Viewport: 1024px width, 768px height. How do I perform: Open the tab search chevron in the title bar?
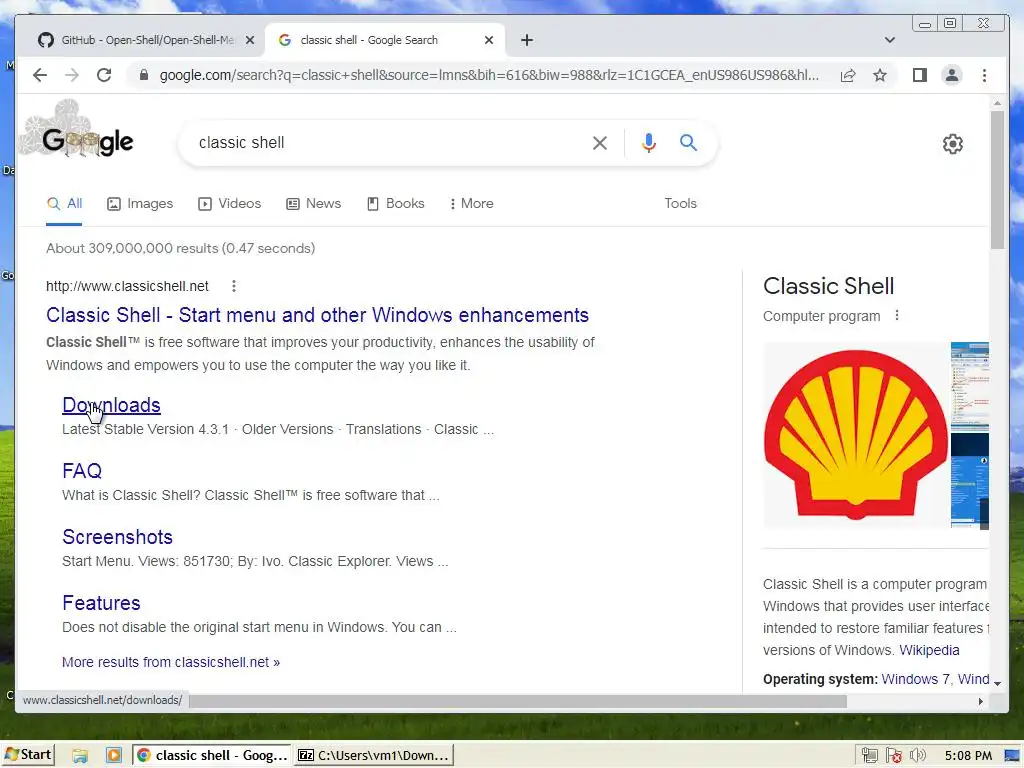point(889,40)
